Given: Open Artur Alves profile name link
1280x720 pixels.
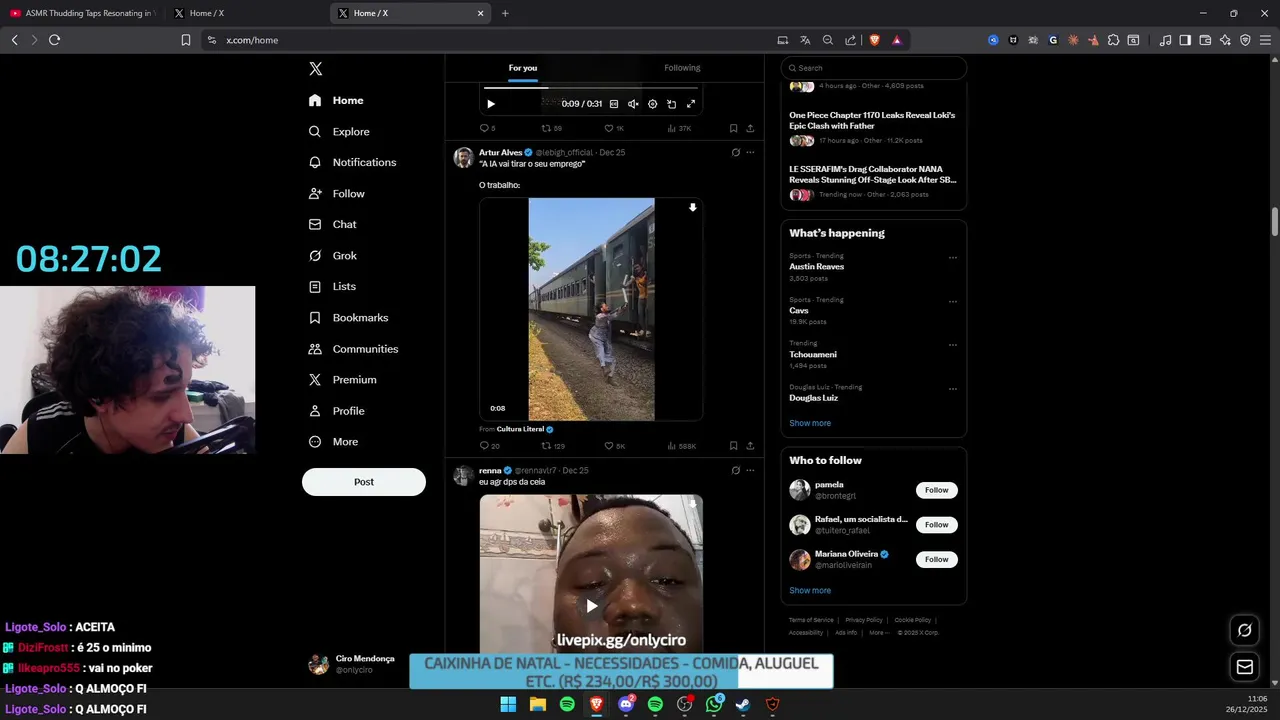Looking at the screenshot, I should click(x=500, y=153).
